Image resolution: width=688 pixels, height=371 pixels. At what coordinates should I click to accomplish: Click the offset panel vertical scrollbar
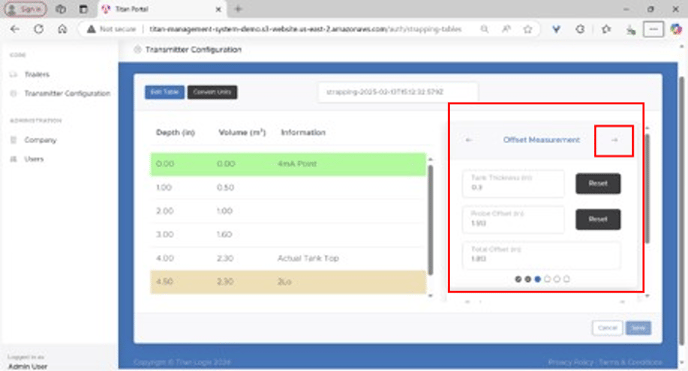(648, 189)
